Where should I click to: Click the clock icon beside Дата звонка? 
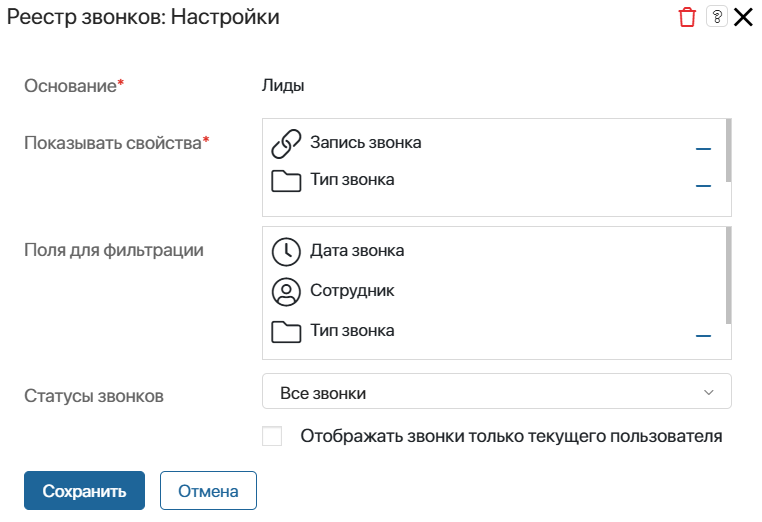tap(286, 252)
